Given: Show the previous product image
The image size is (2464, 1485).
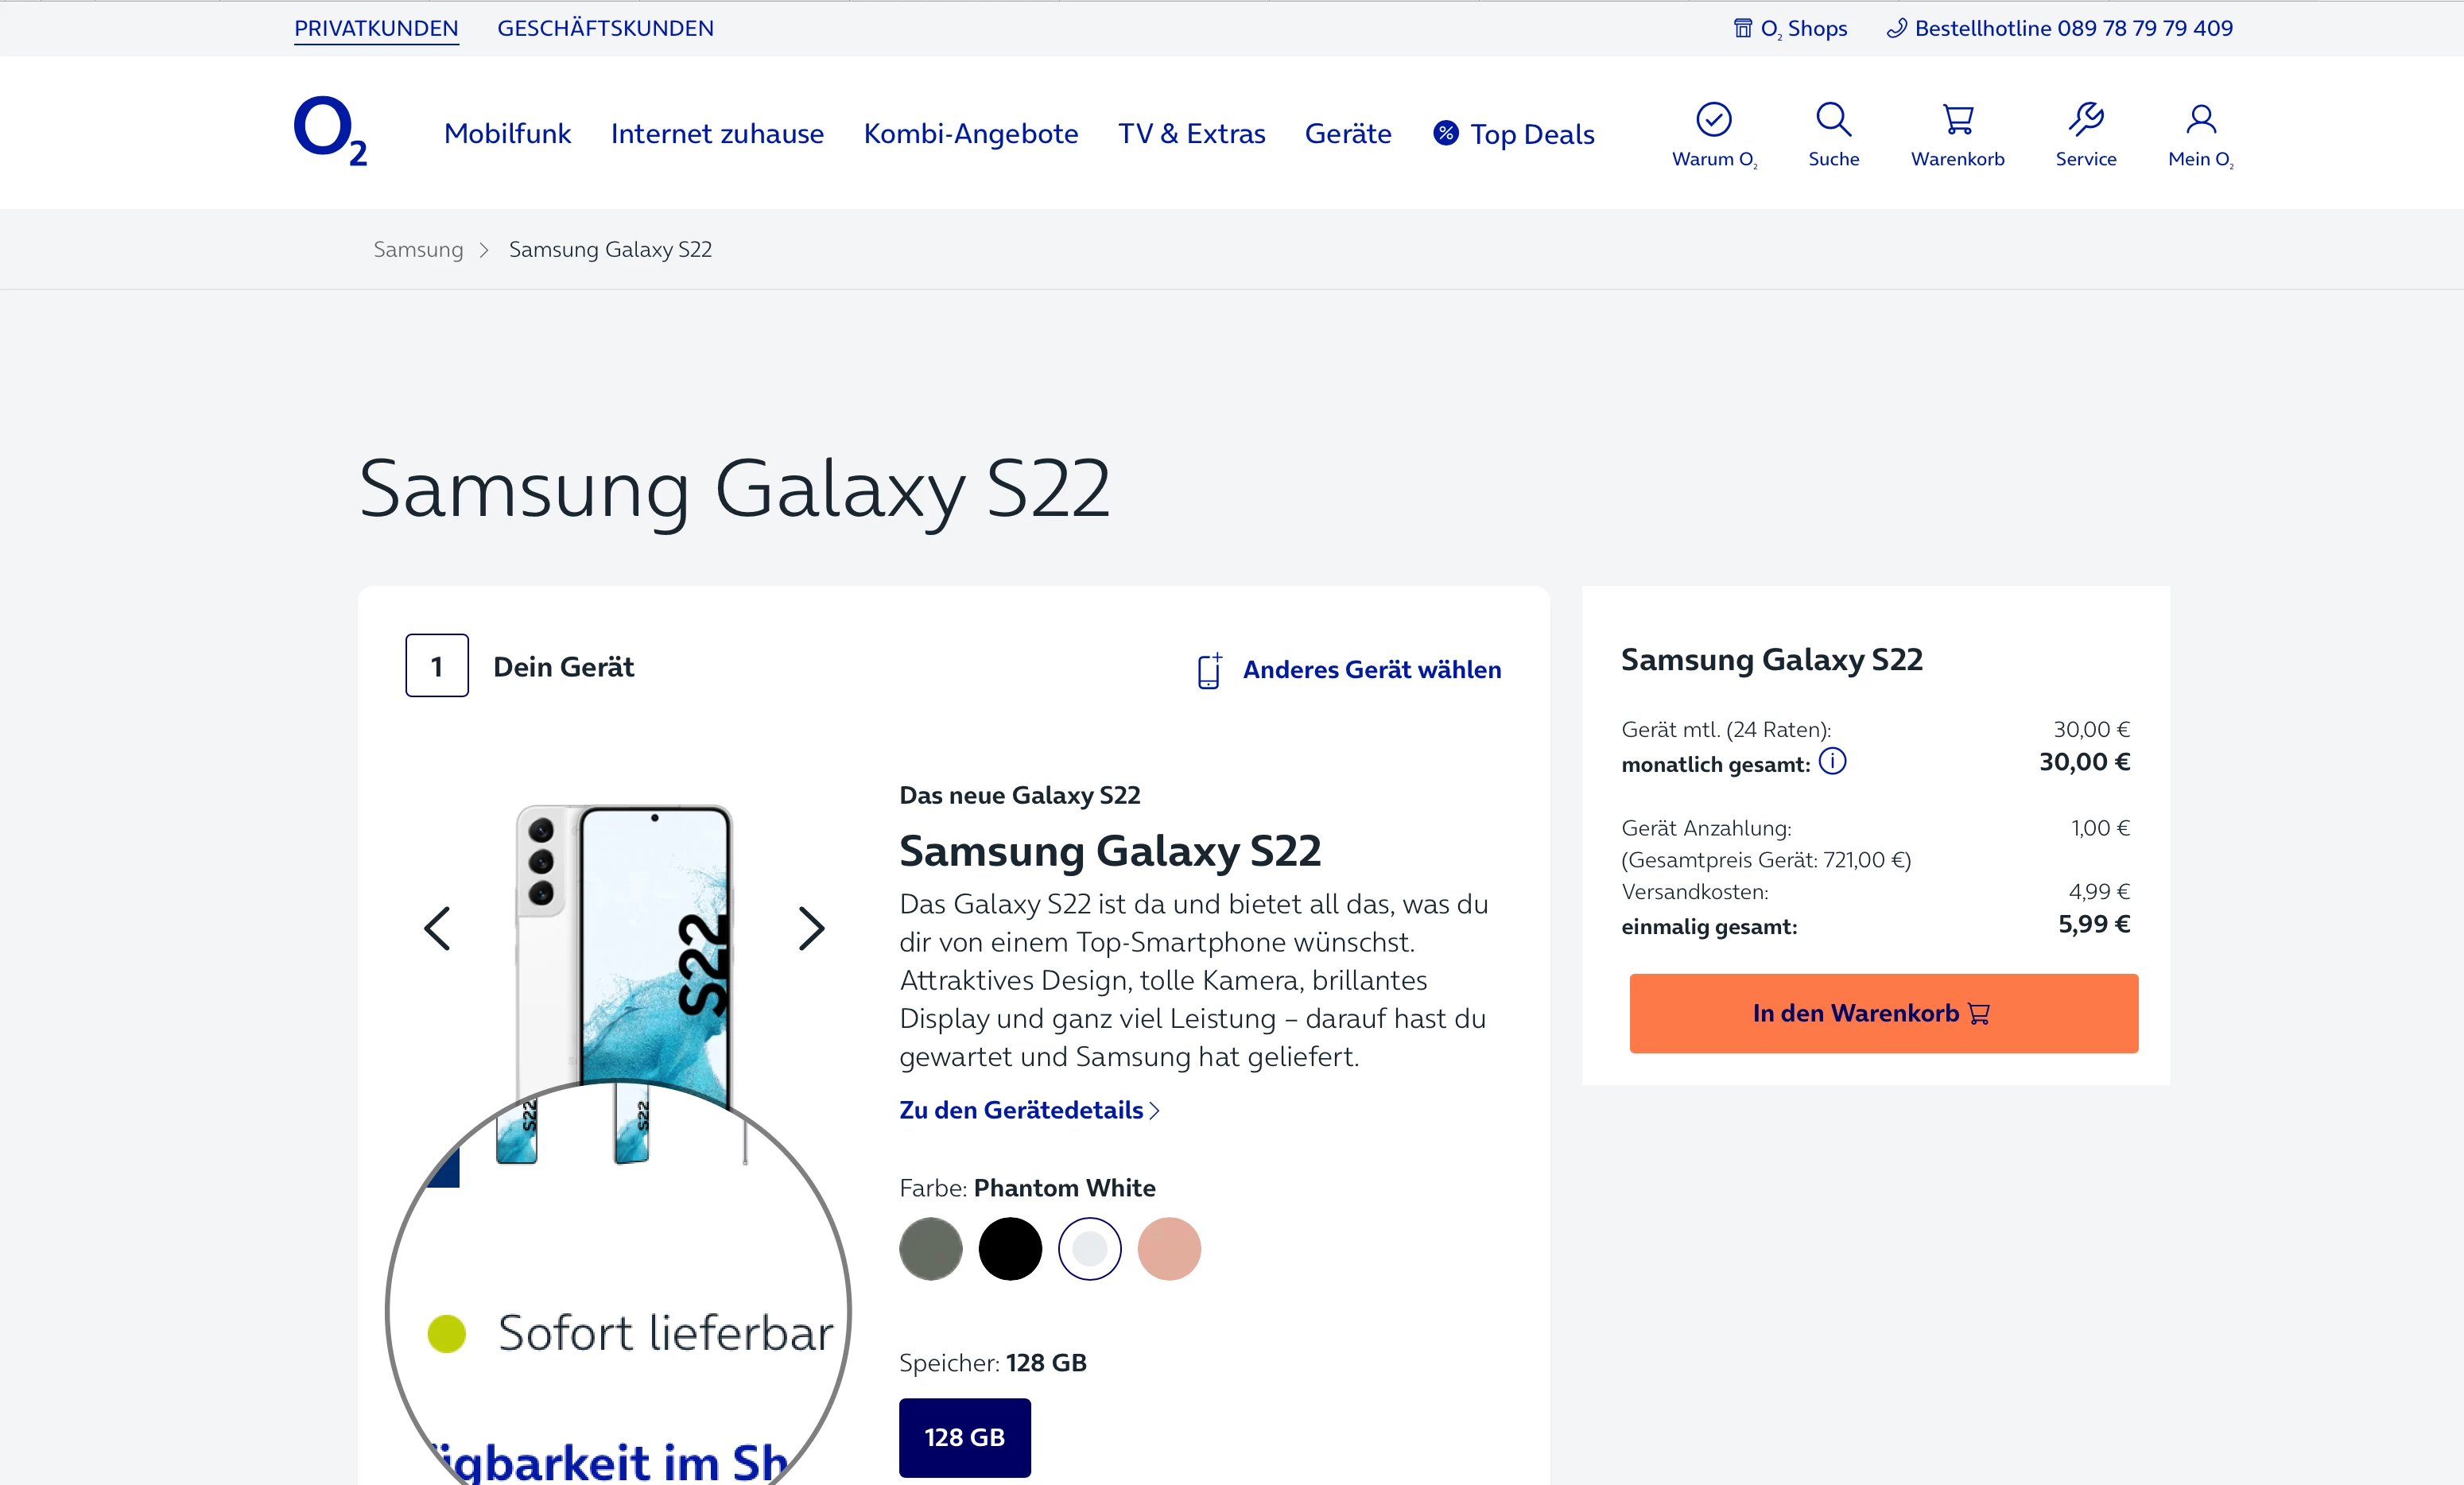Looking at the screenshot, I should tap(437, 929).
